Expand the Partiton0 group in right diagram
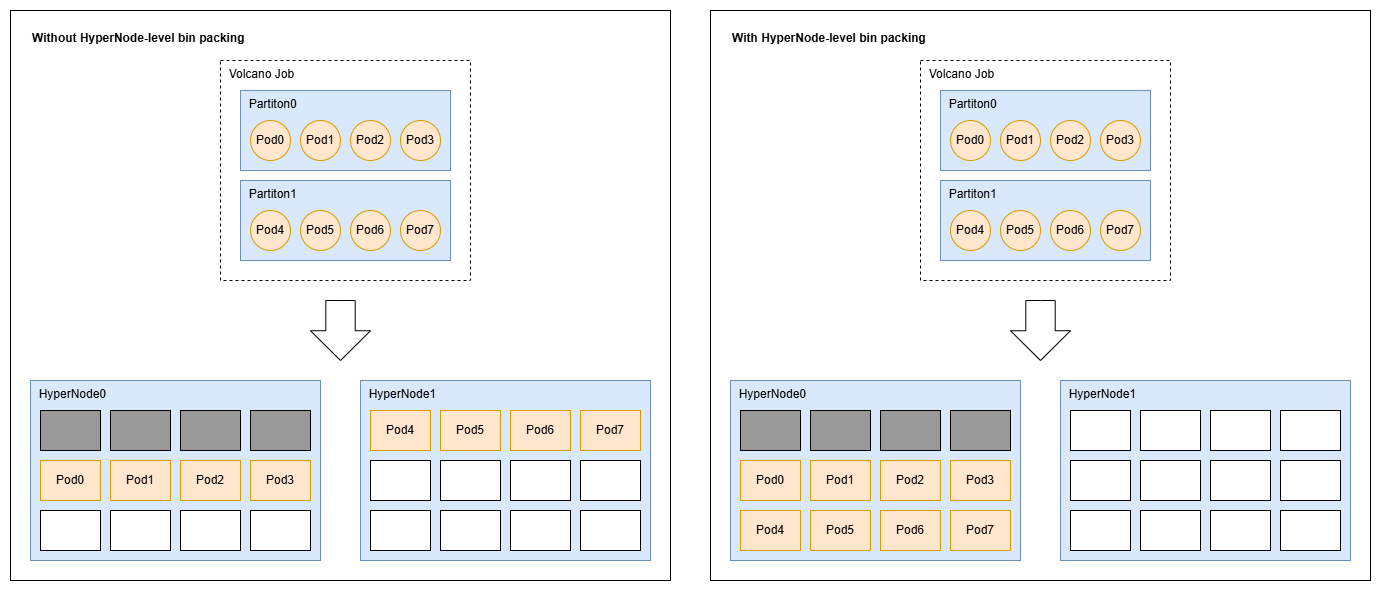1381x591 pixels. coord(973,103)
